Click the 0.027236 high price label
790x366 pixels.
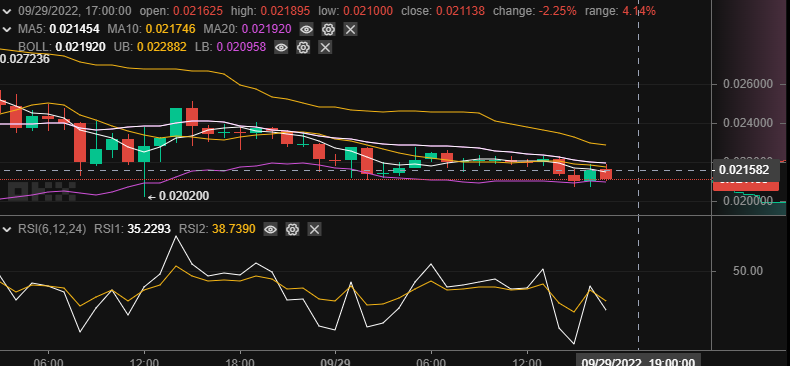25,59
